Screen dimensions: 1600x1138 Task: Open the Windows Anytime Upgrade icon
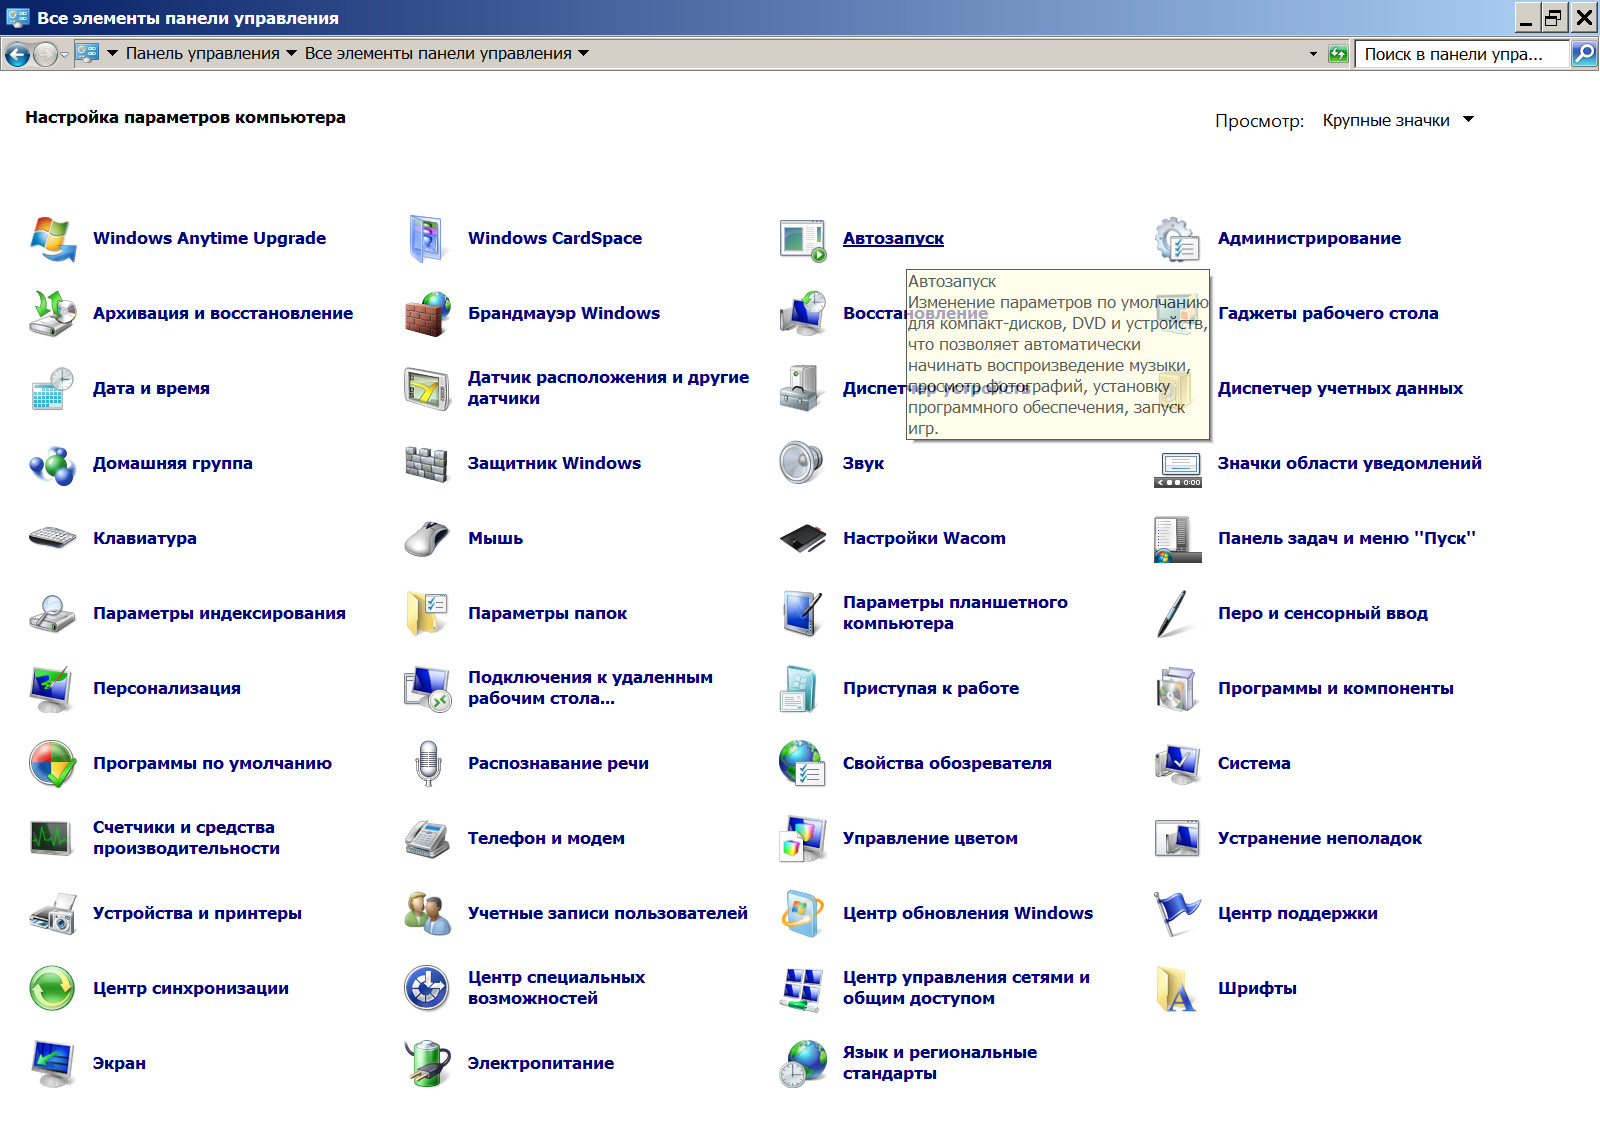tap(52, 239)
